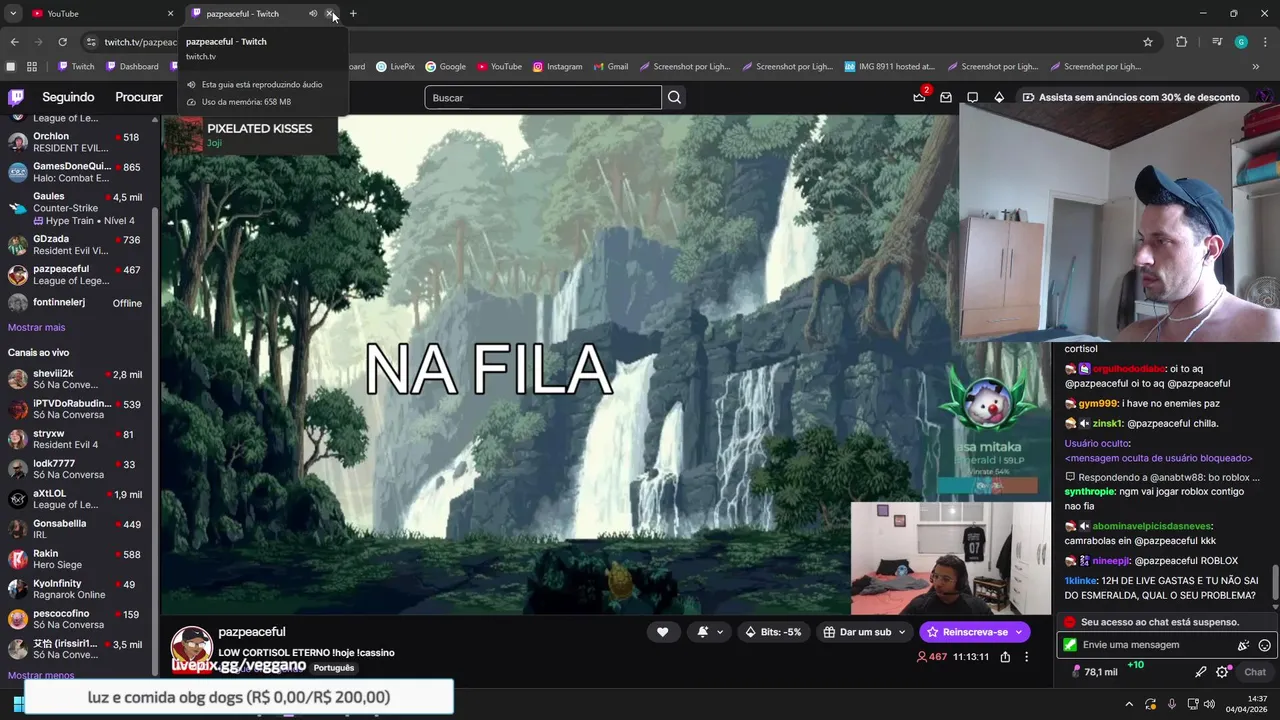Click the pazpeaceful streamer avatar

tap(191, 647)
